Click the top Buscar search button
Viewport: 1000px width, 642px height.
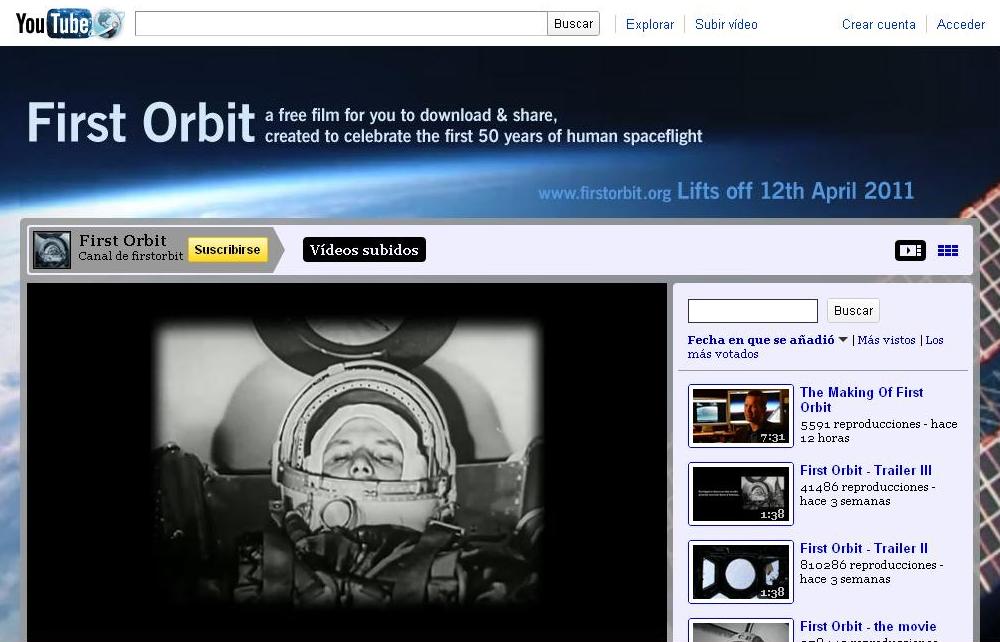click(x=573, y=24)
